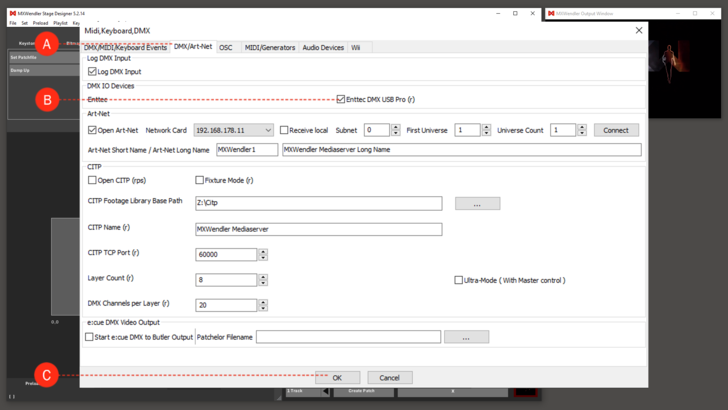Open the Playlist menu in Stage Designer

[60, 23]
